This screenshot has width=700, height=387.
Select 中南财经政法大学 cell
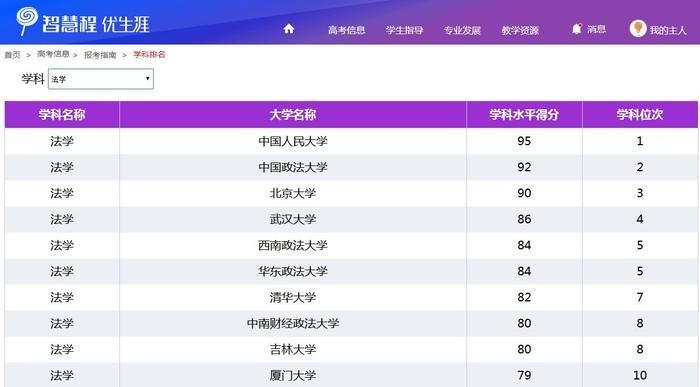coord(293,323)
